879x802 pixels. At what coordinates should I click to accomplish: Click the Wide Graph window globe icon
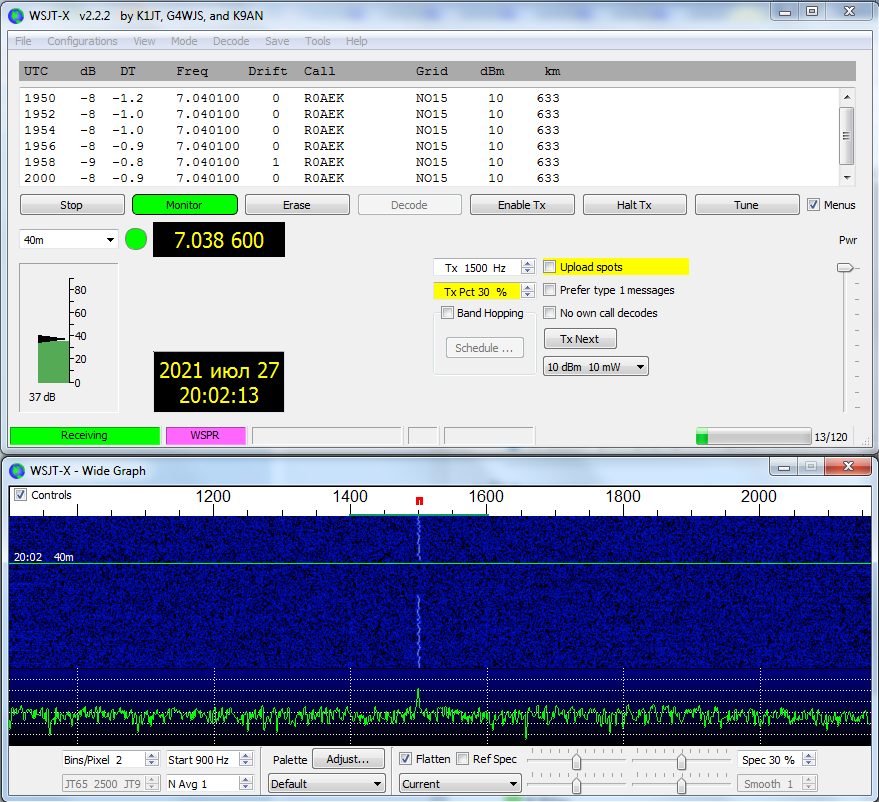click(x=17, y=471)
